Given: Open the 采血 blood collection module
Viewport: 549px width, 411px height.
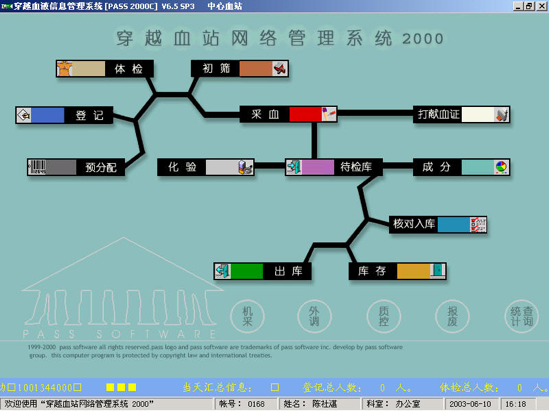Looking at the screenshot, I should pos(289,114).
